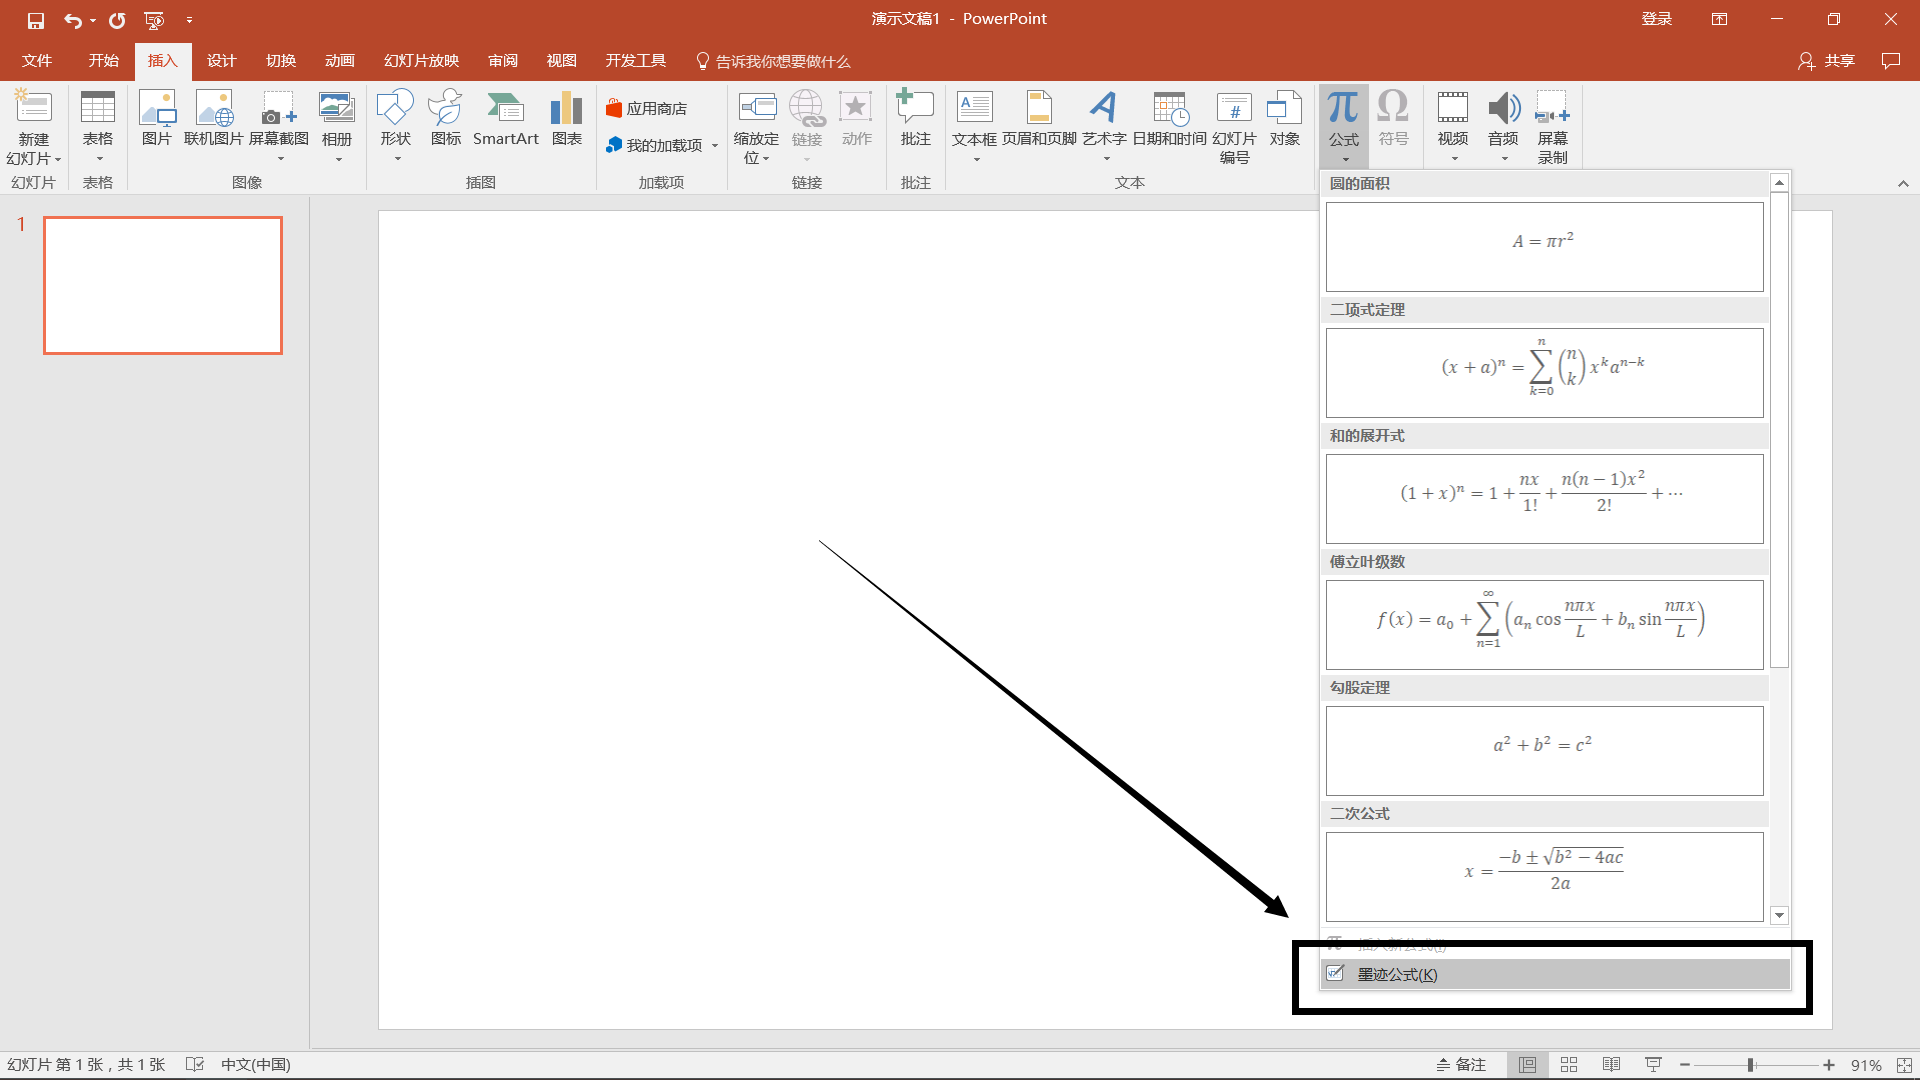Switch to the Transitions (切换) tab
Image resolution: width=1920 pixels, height=1080 pixels.
click(x=281, y=61)
